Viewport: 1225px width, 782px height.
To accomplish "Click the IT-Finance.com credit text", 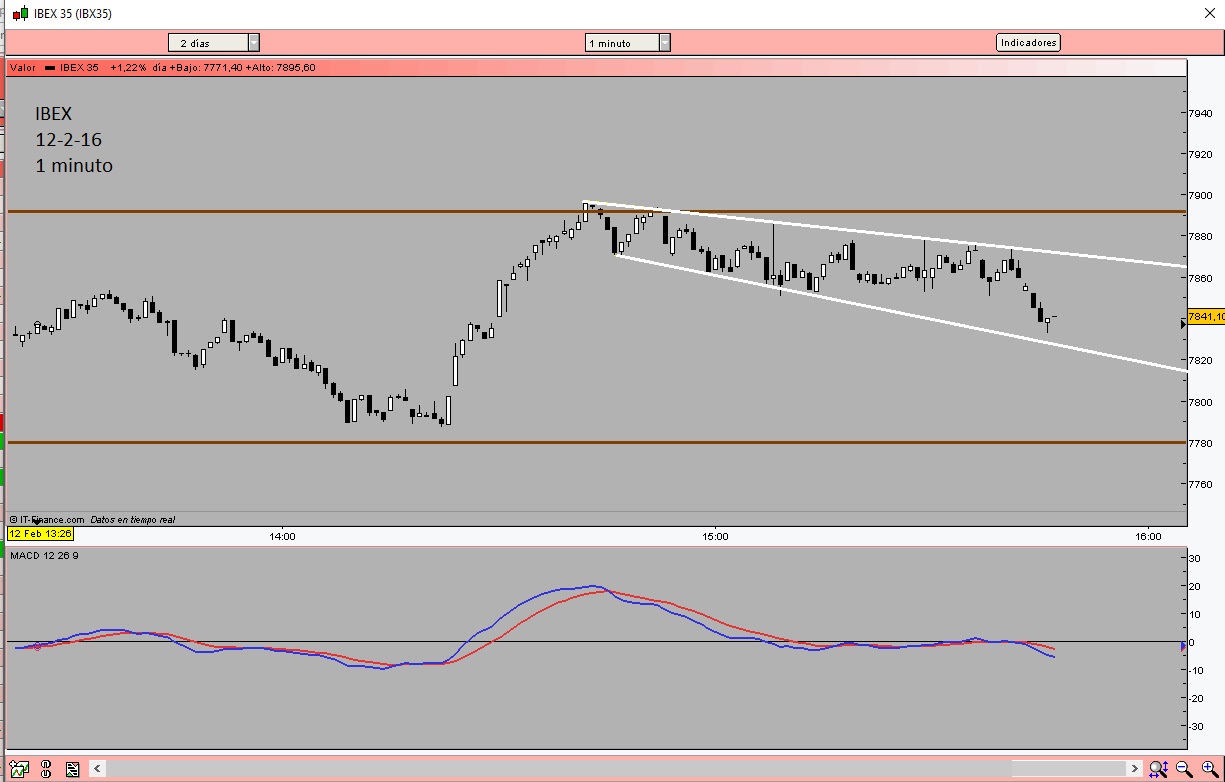I will click(47, 520).
